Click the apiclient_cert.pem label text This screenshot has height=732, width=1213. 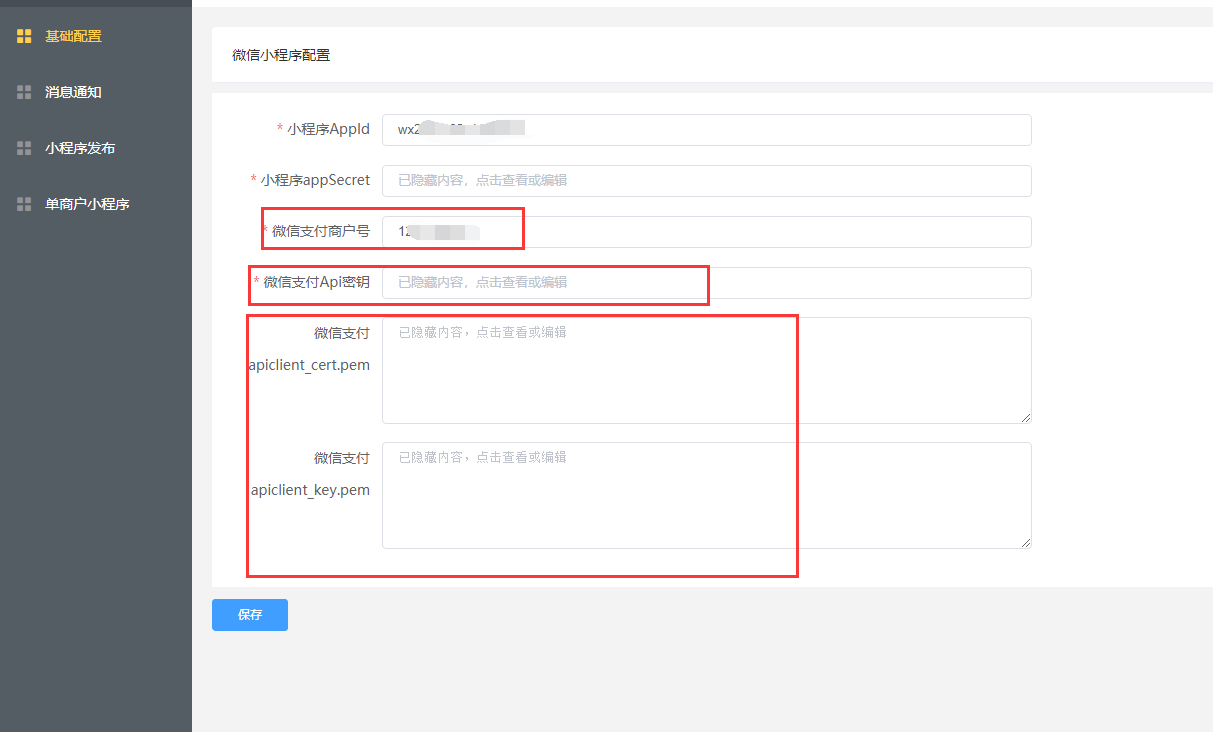(309, 365)
